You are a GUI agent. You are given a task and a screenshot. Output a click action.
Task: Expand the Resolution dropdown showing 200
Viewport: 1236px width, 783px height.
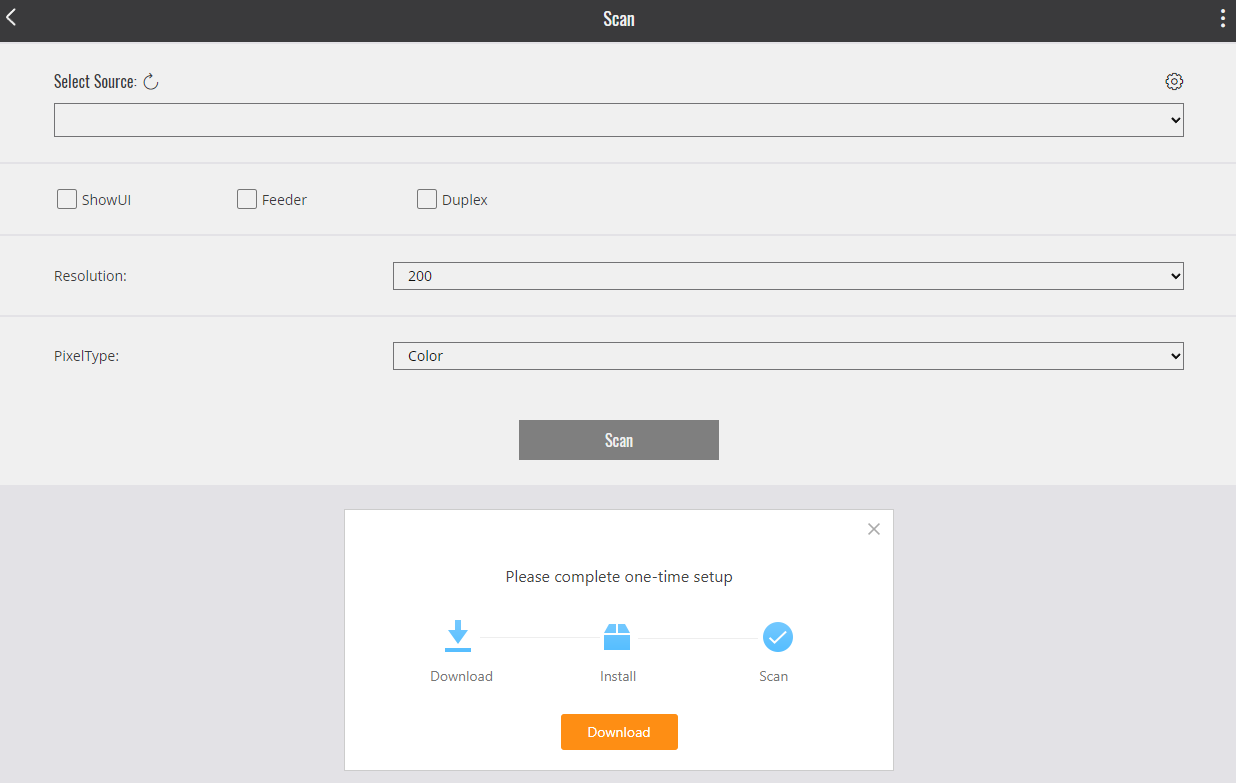788,276
